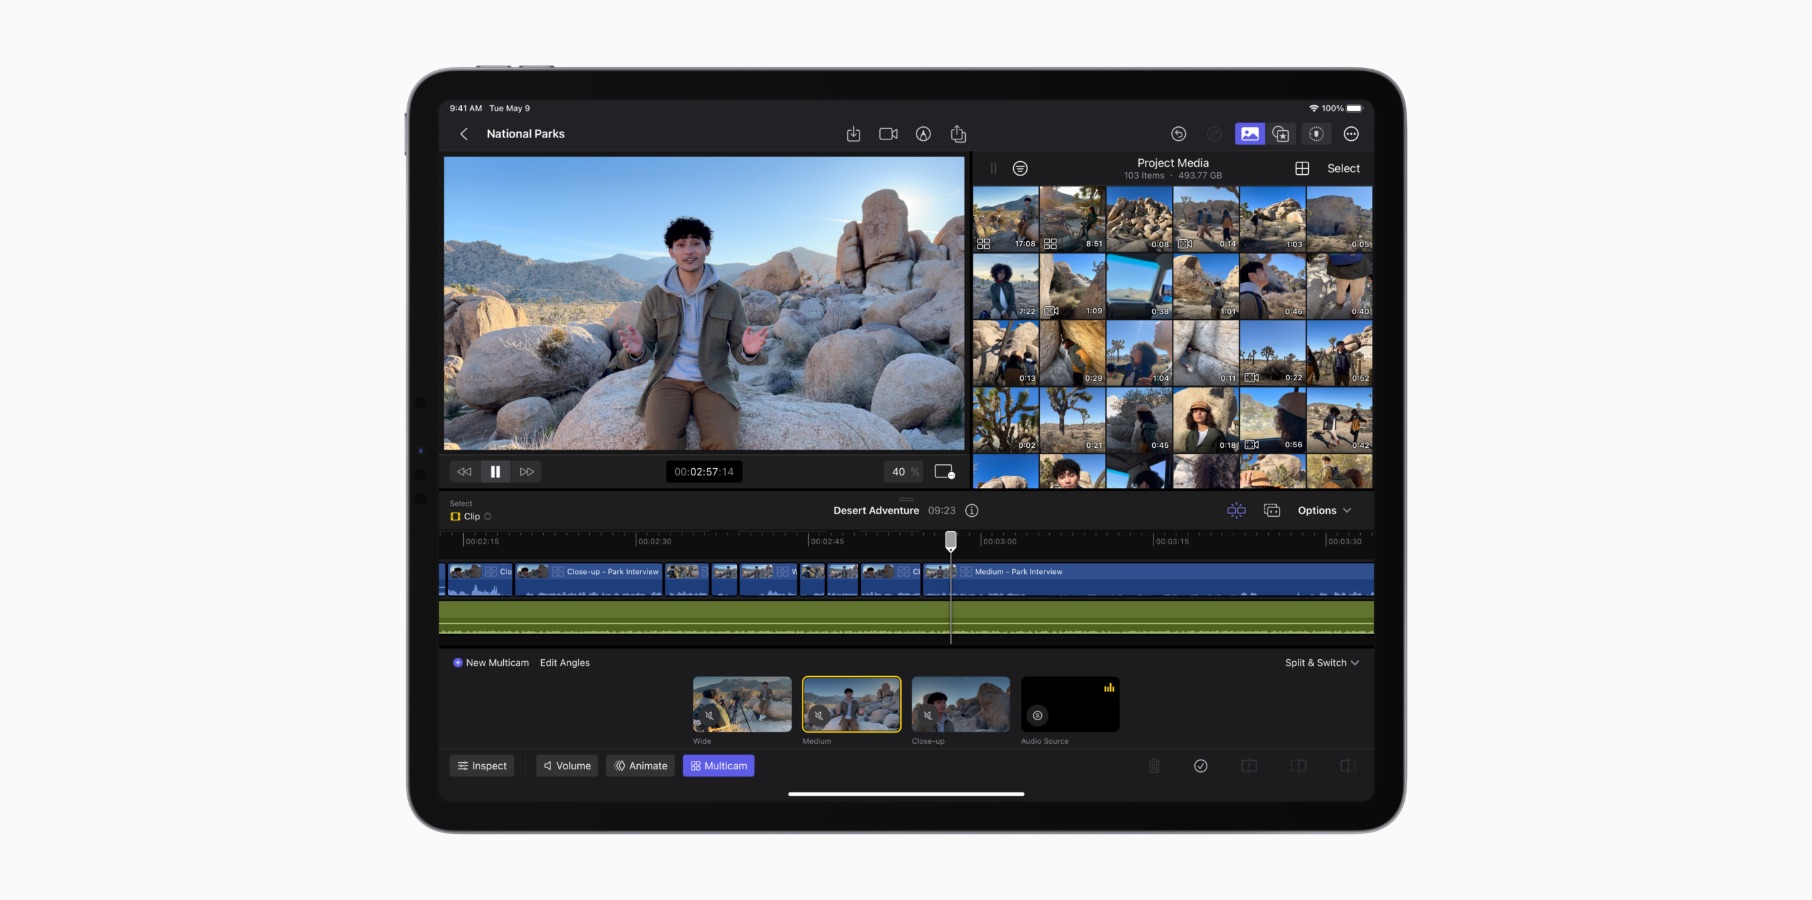The width and height of the screenshot is (1812, 900).
Task: Unmute the Close-up angle speaker icon
Action: (928, 716)
